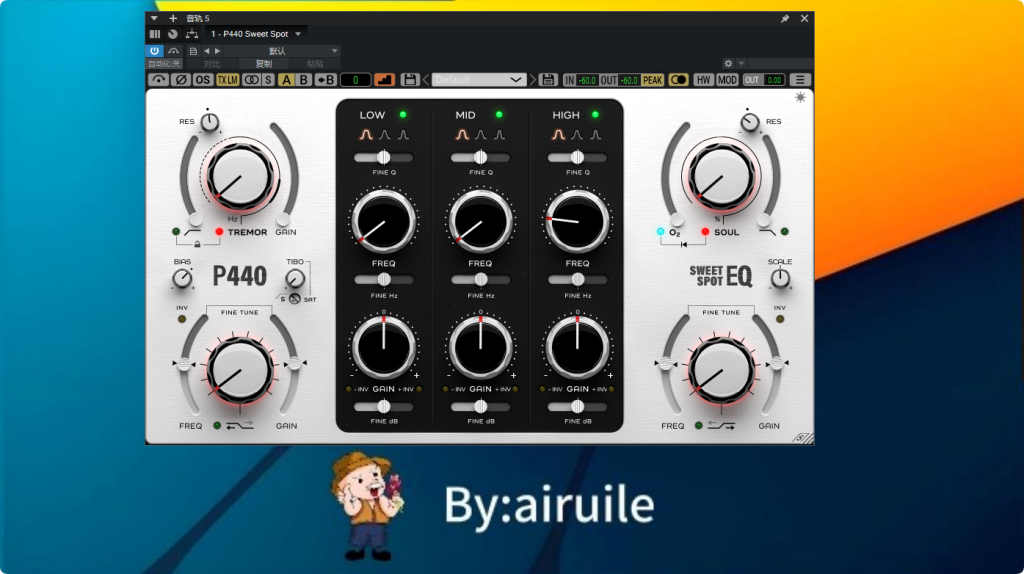Go to previous preset with left chevron
Image resolution: width=1024 pixels, height=574 pixels.
point(426,80)
